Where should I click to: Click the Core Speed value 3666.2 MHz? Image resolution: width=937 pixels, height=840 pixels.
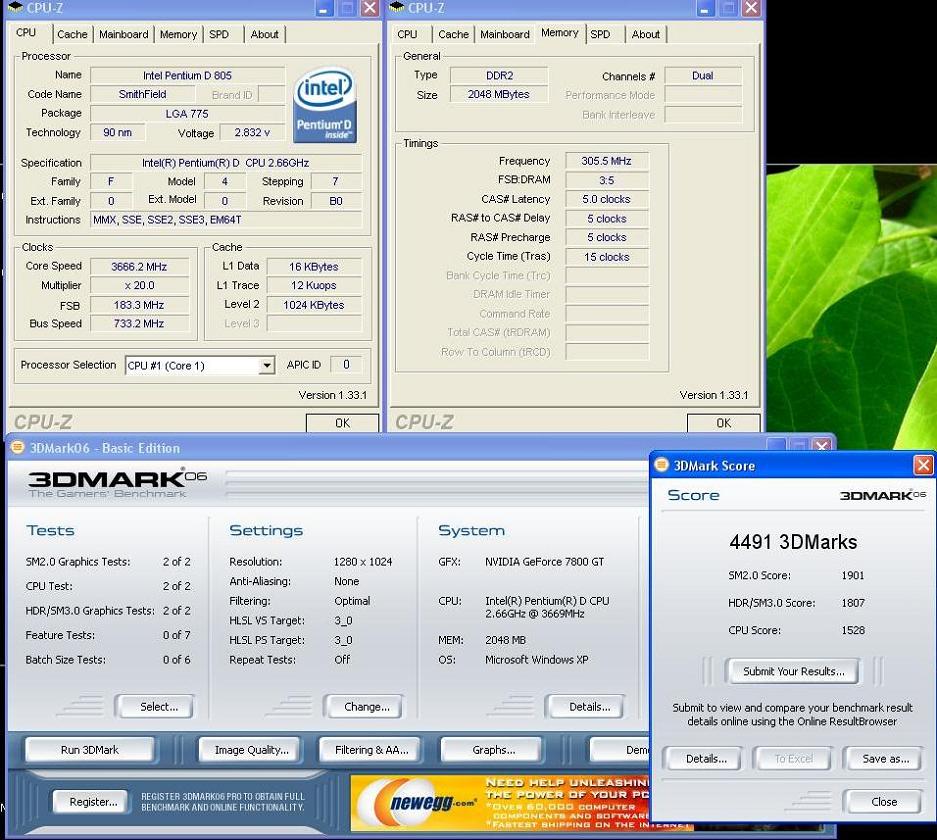139,266
